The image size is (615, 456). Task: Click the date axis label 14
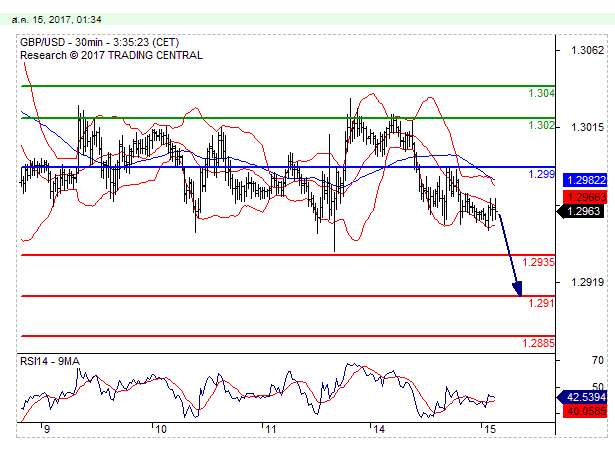pos(379,429)
